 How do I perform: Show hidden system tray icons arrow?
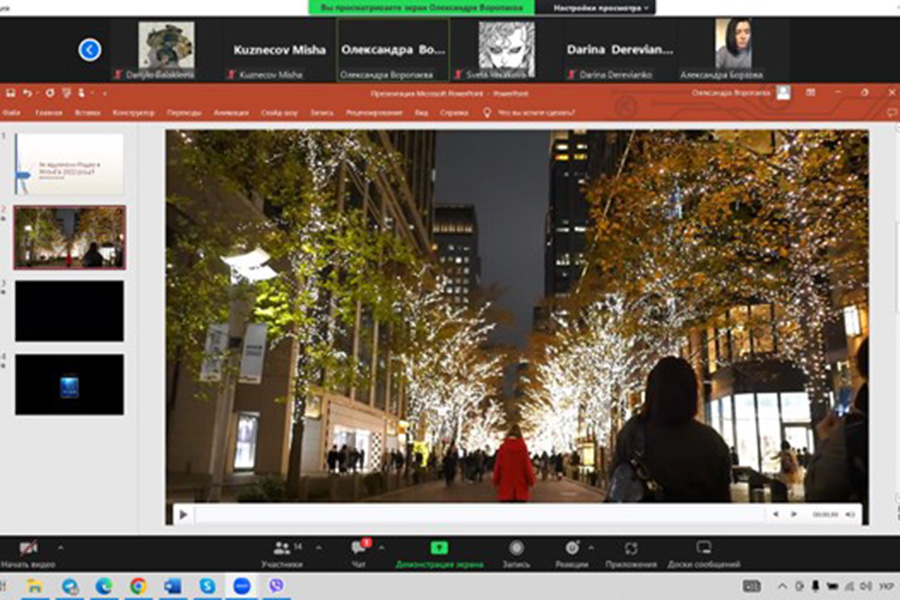tap(782, 586)
